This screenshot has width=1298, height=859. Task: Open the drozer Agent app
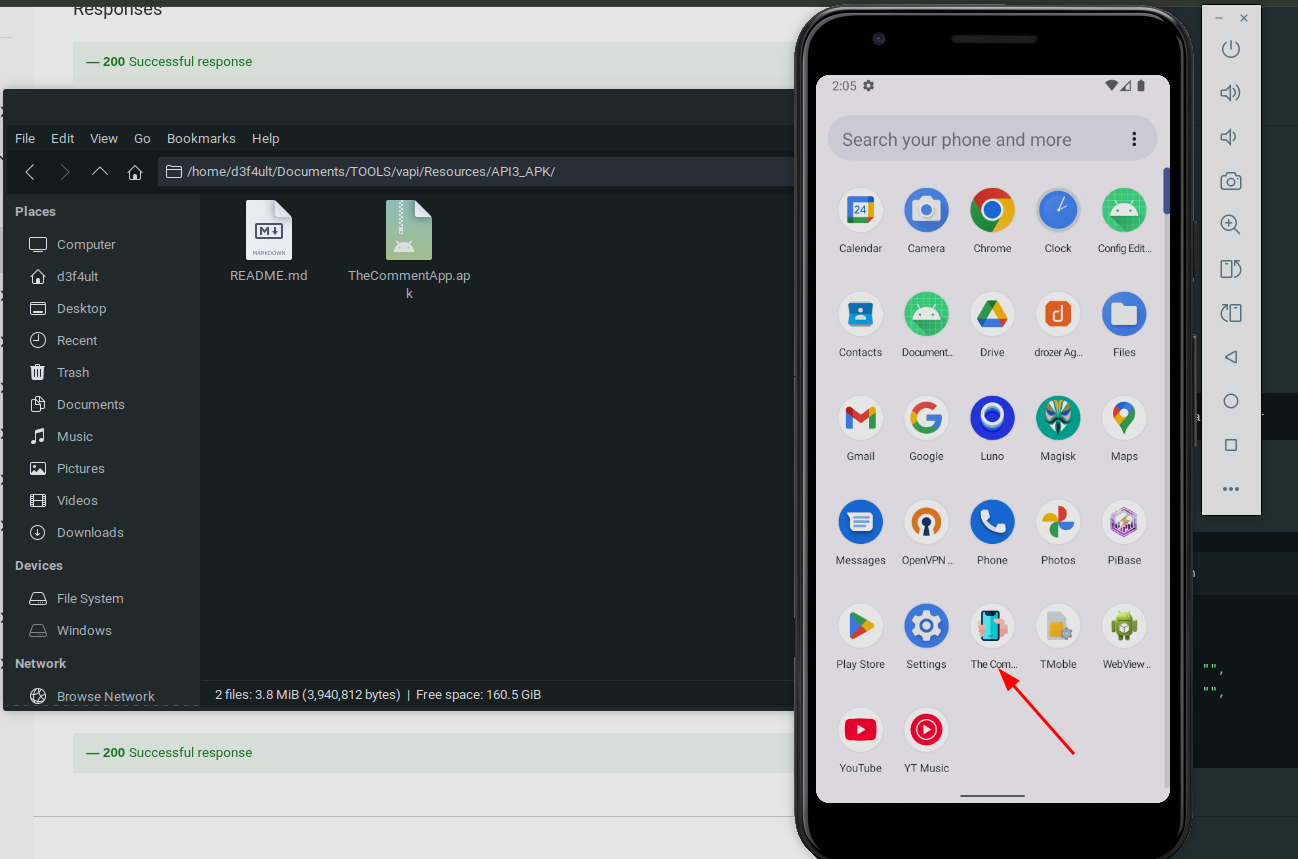tap(1058, 315)
